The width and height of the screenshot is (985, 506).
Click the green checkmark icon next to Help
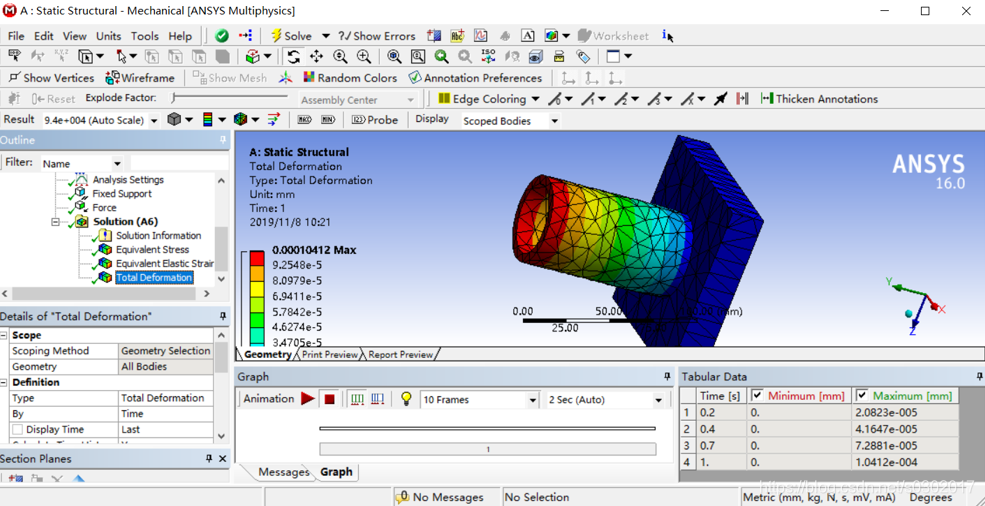click(222, 36)
